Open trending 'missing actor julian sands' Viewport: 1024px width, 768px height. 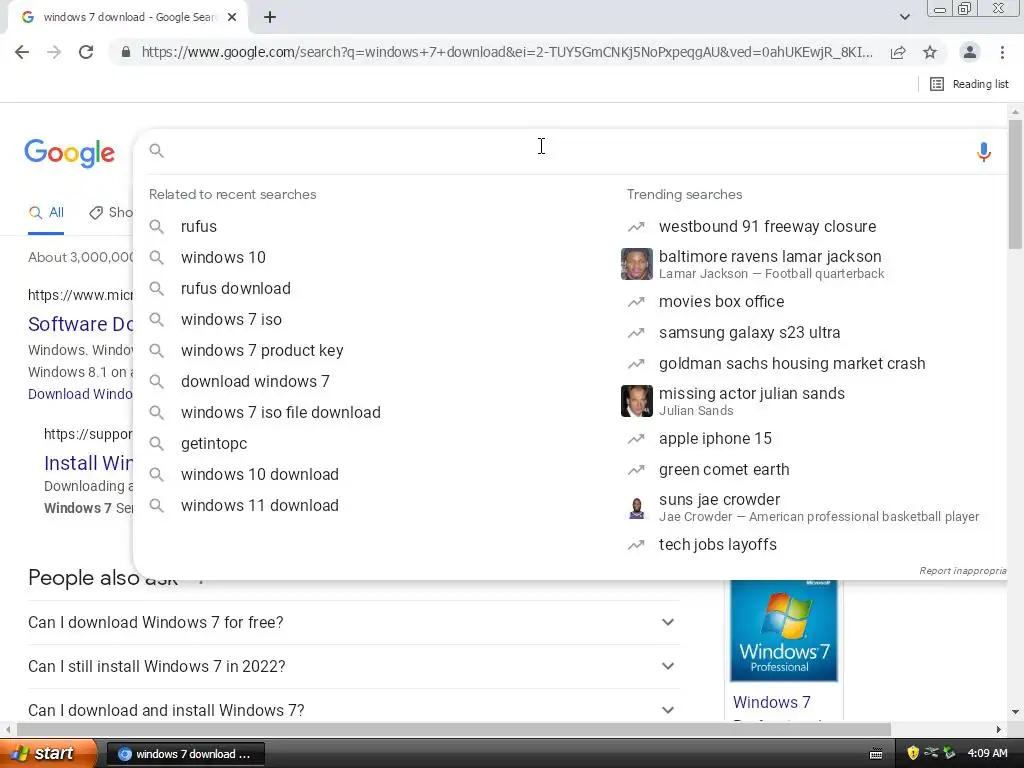tap(752, 394)
